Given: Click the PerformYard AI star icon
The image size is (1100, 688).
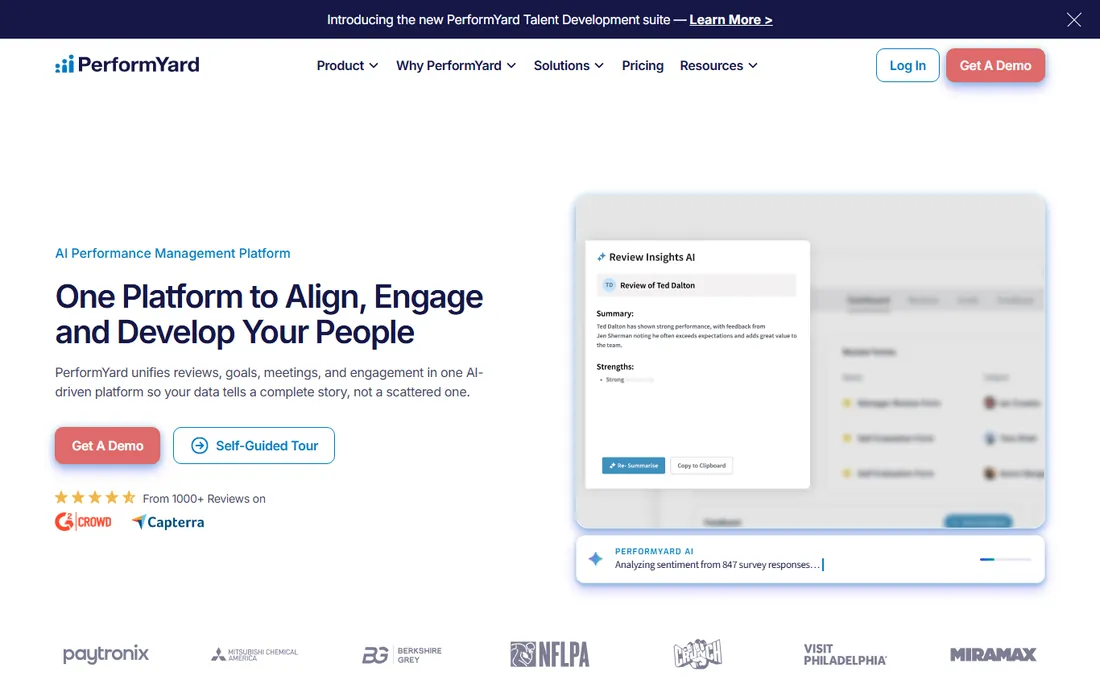Looking at the screenshot, I should (x=595, y=558).
